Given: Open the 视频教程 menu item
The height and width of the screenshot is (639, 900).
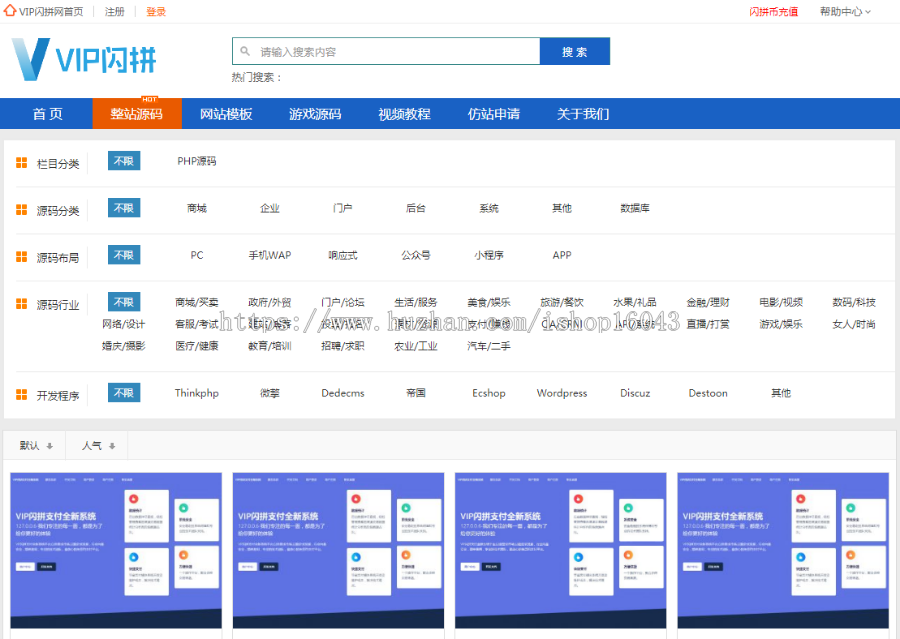Looking at the screenshot, I should [x=404, y=114].
